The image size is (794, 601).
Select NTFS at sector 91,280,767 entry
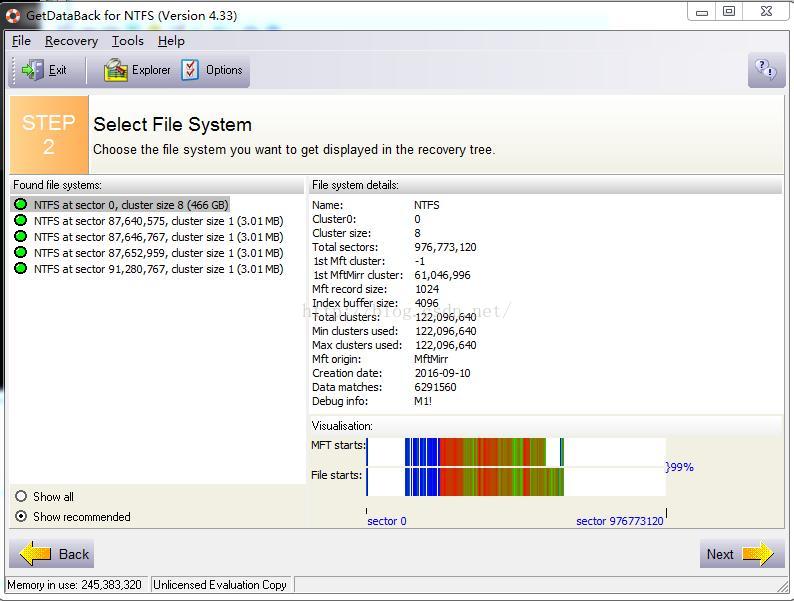click(158, 269)
